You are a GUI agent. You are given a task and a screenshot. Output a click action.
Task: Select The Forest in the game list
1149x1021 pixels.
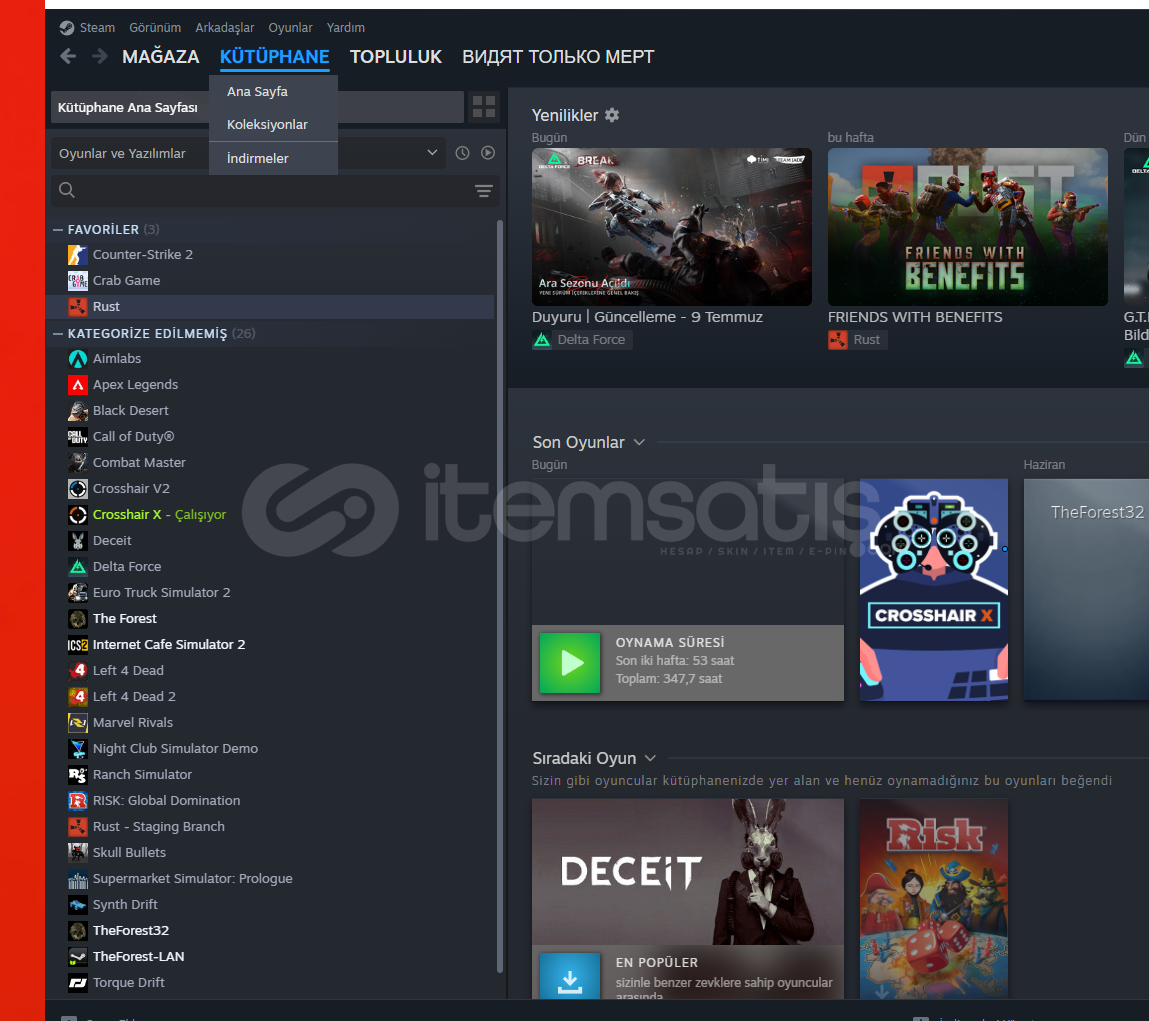(x=270, y=619)
